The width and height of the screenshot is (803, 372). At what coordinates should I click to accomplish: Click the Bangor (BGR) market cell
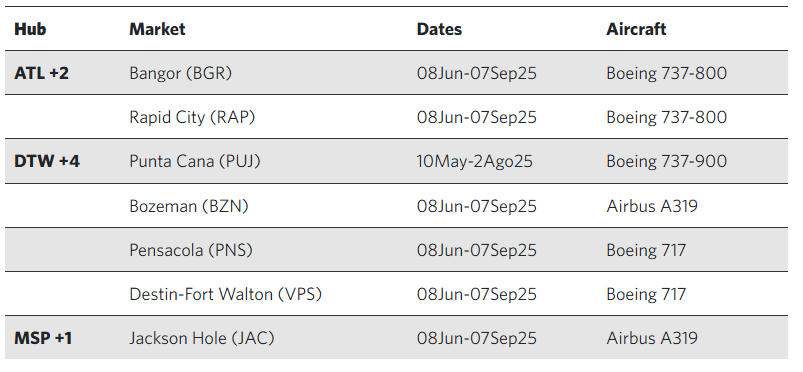coord(181,73)
